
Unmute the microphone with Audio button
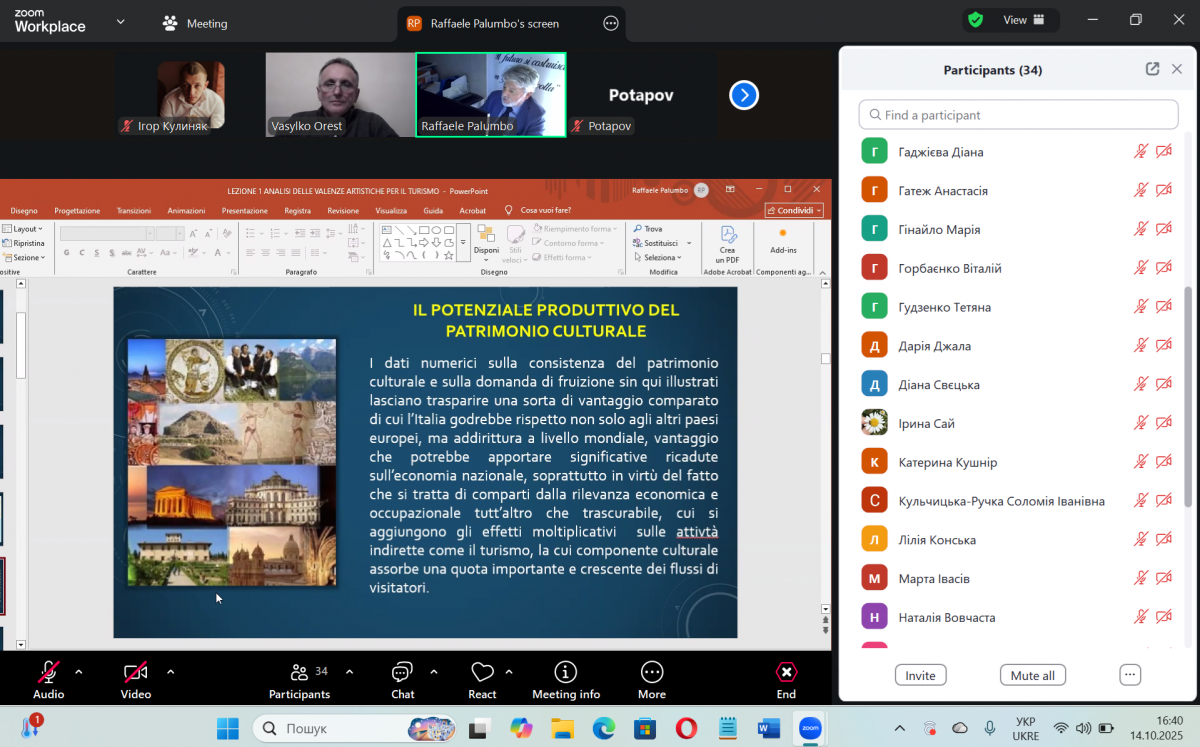click(x=48, y=672)
